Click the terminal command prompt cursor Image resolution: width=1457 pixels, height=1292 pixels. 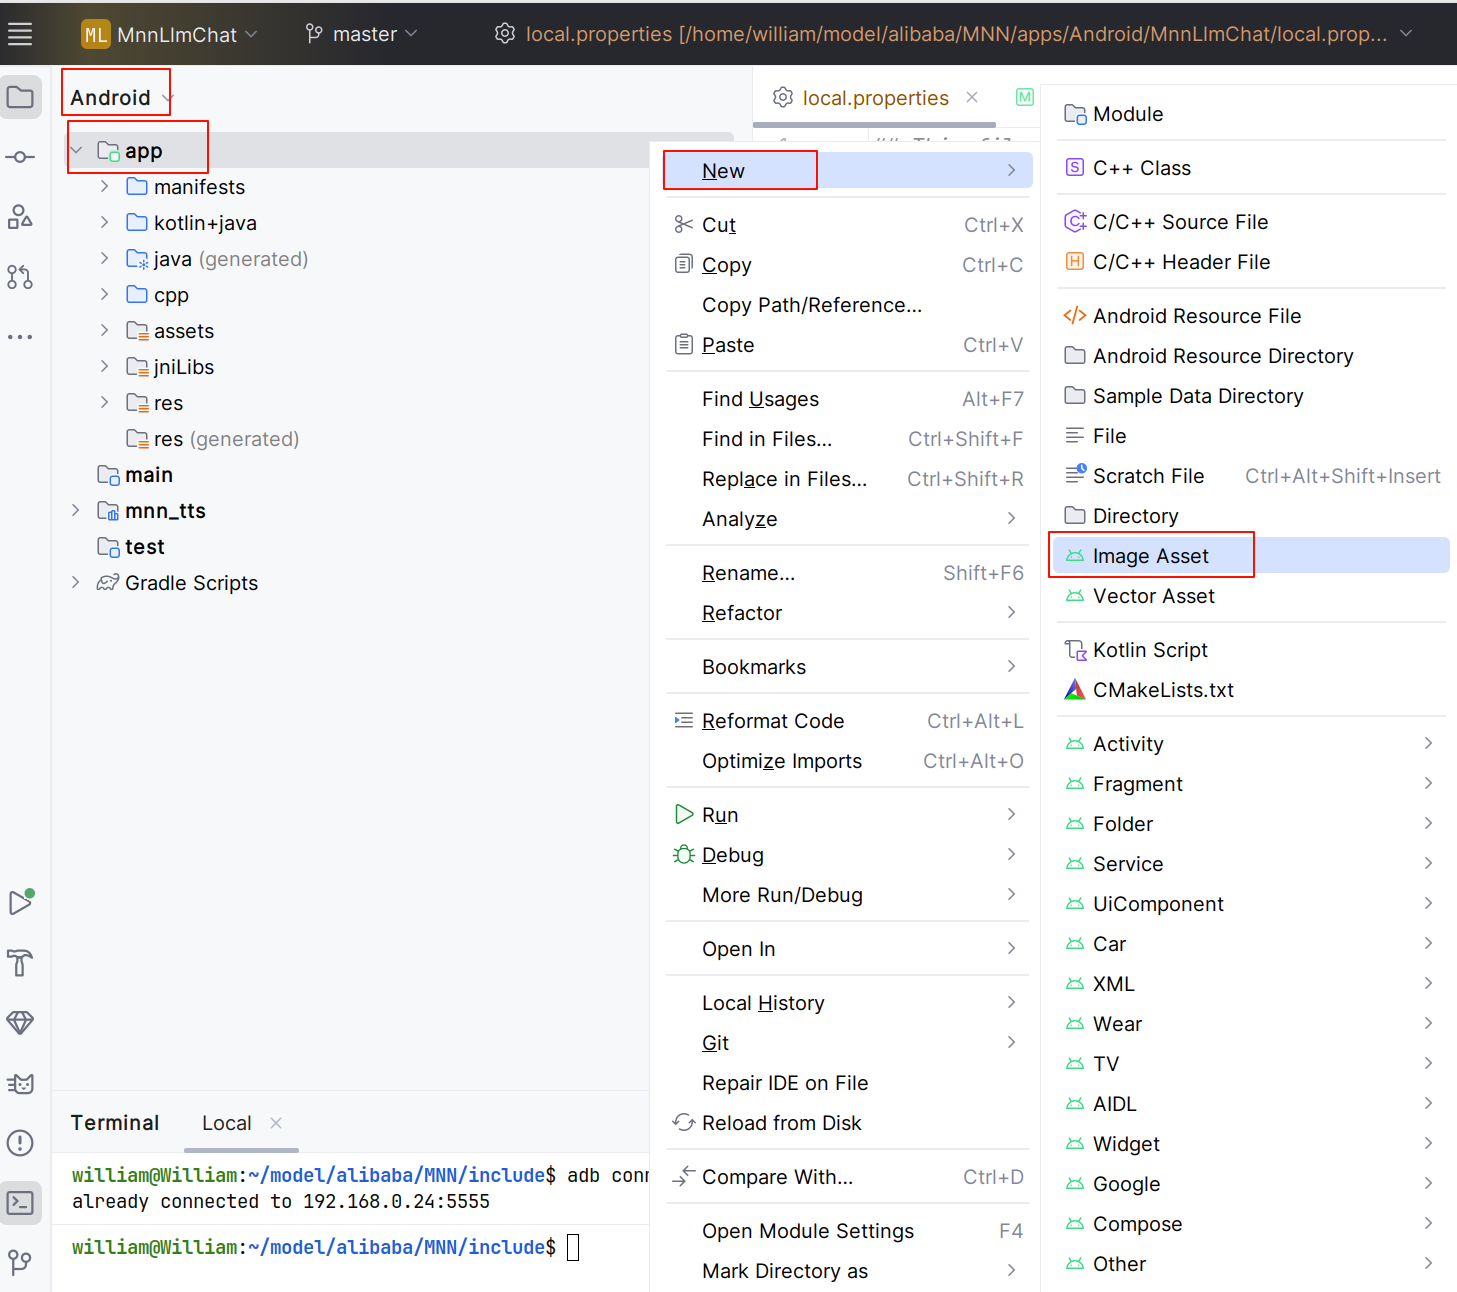tap(573, 1247)
